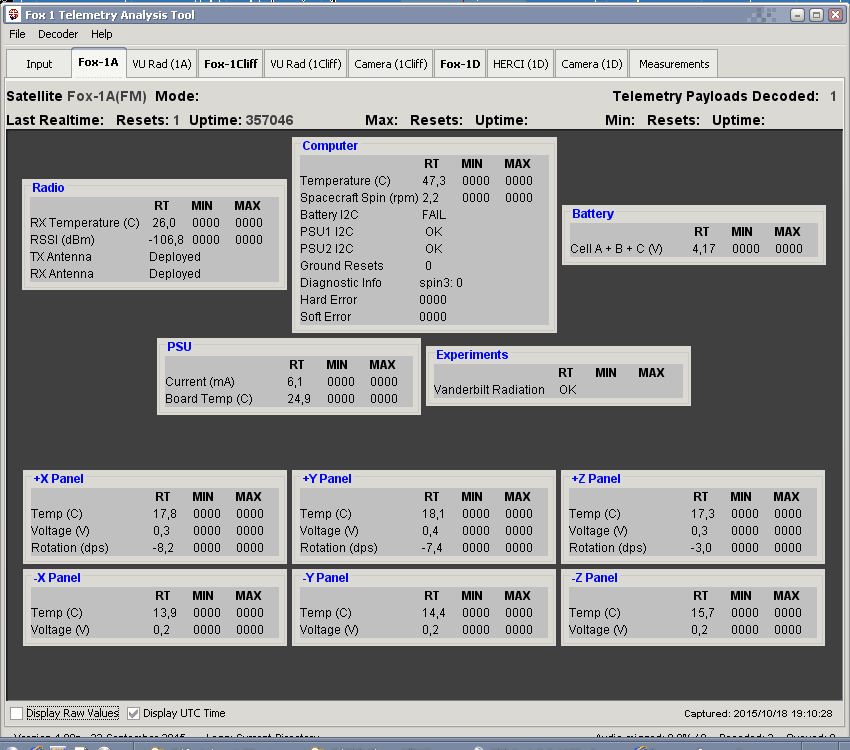Open the Decoder menu
The width and height of the screenshot is (850, 750).
pos(58,34)
